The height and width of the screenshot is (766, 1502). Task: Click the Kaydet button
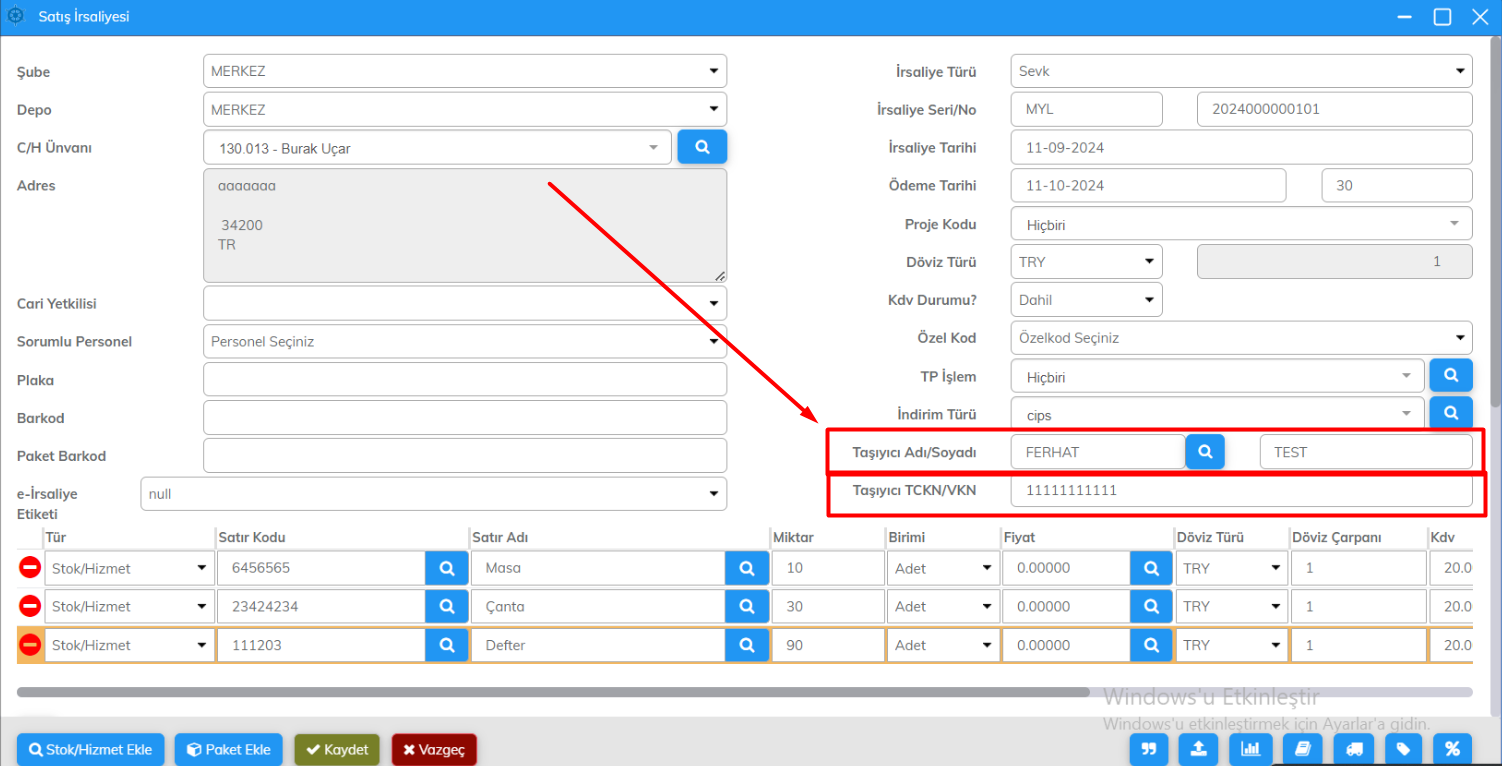click(x=337, y=749)
